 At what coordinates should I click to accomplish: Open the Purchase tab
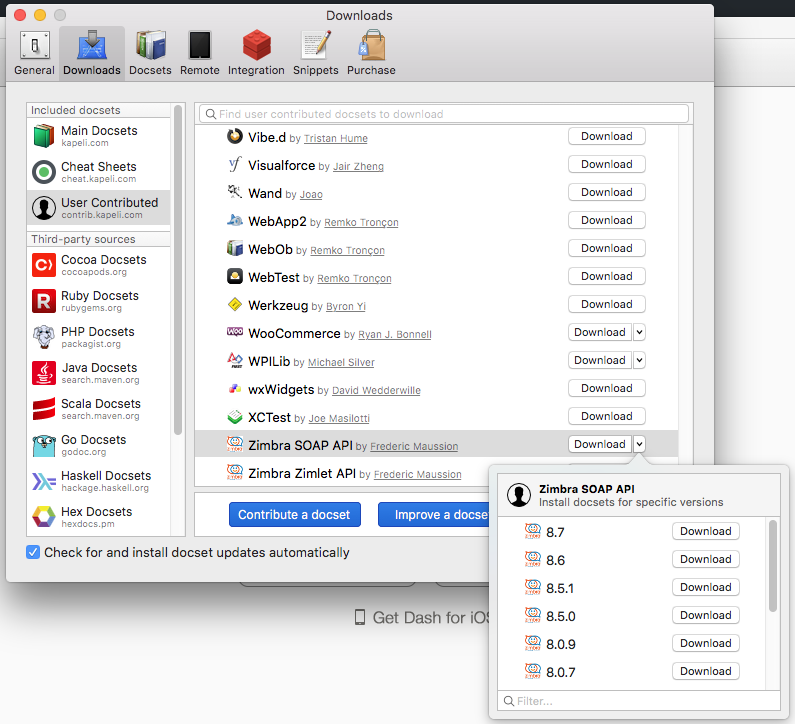tap(371, 53)
